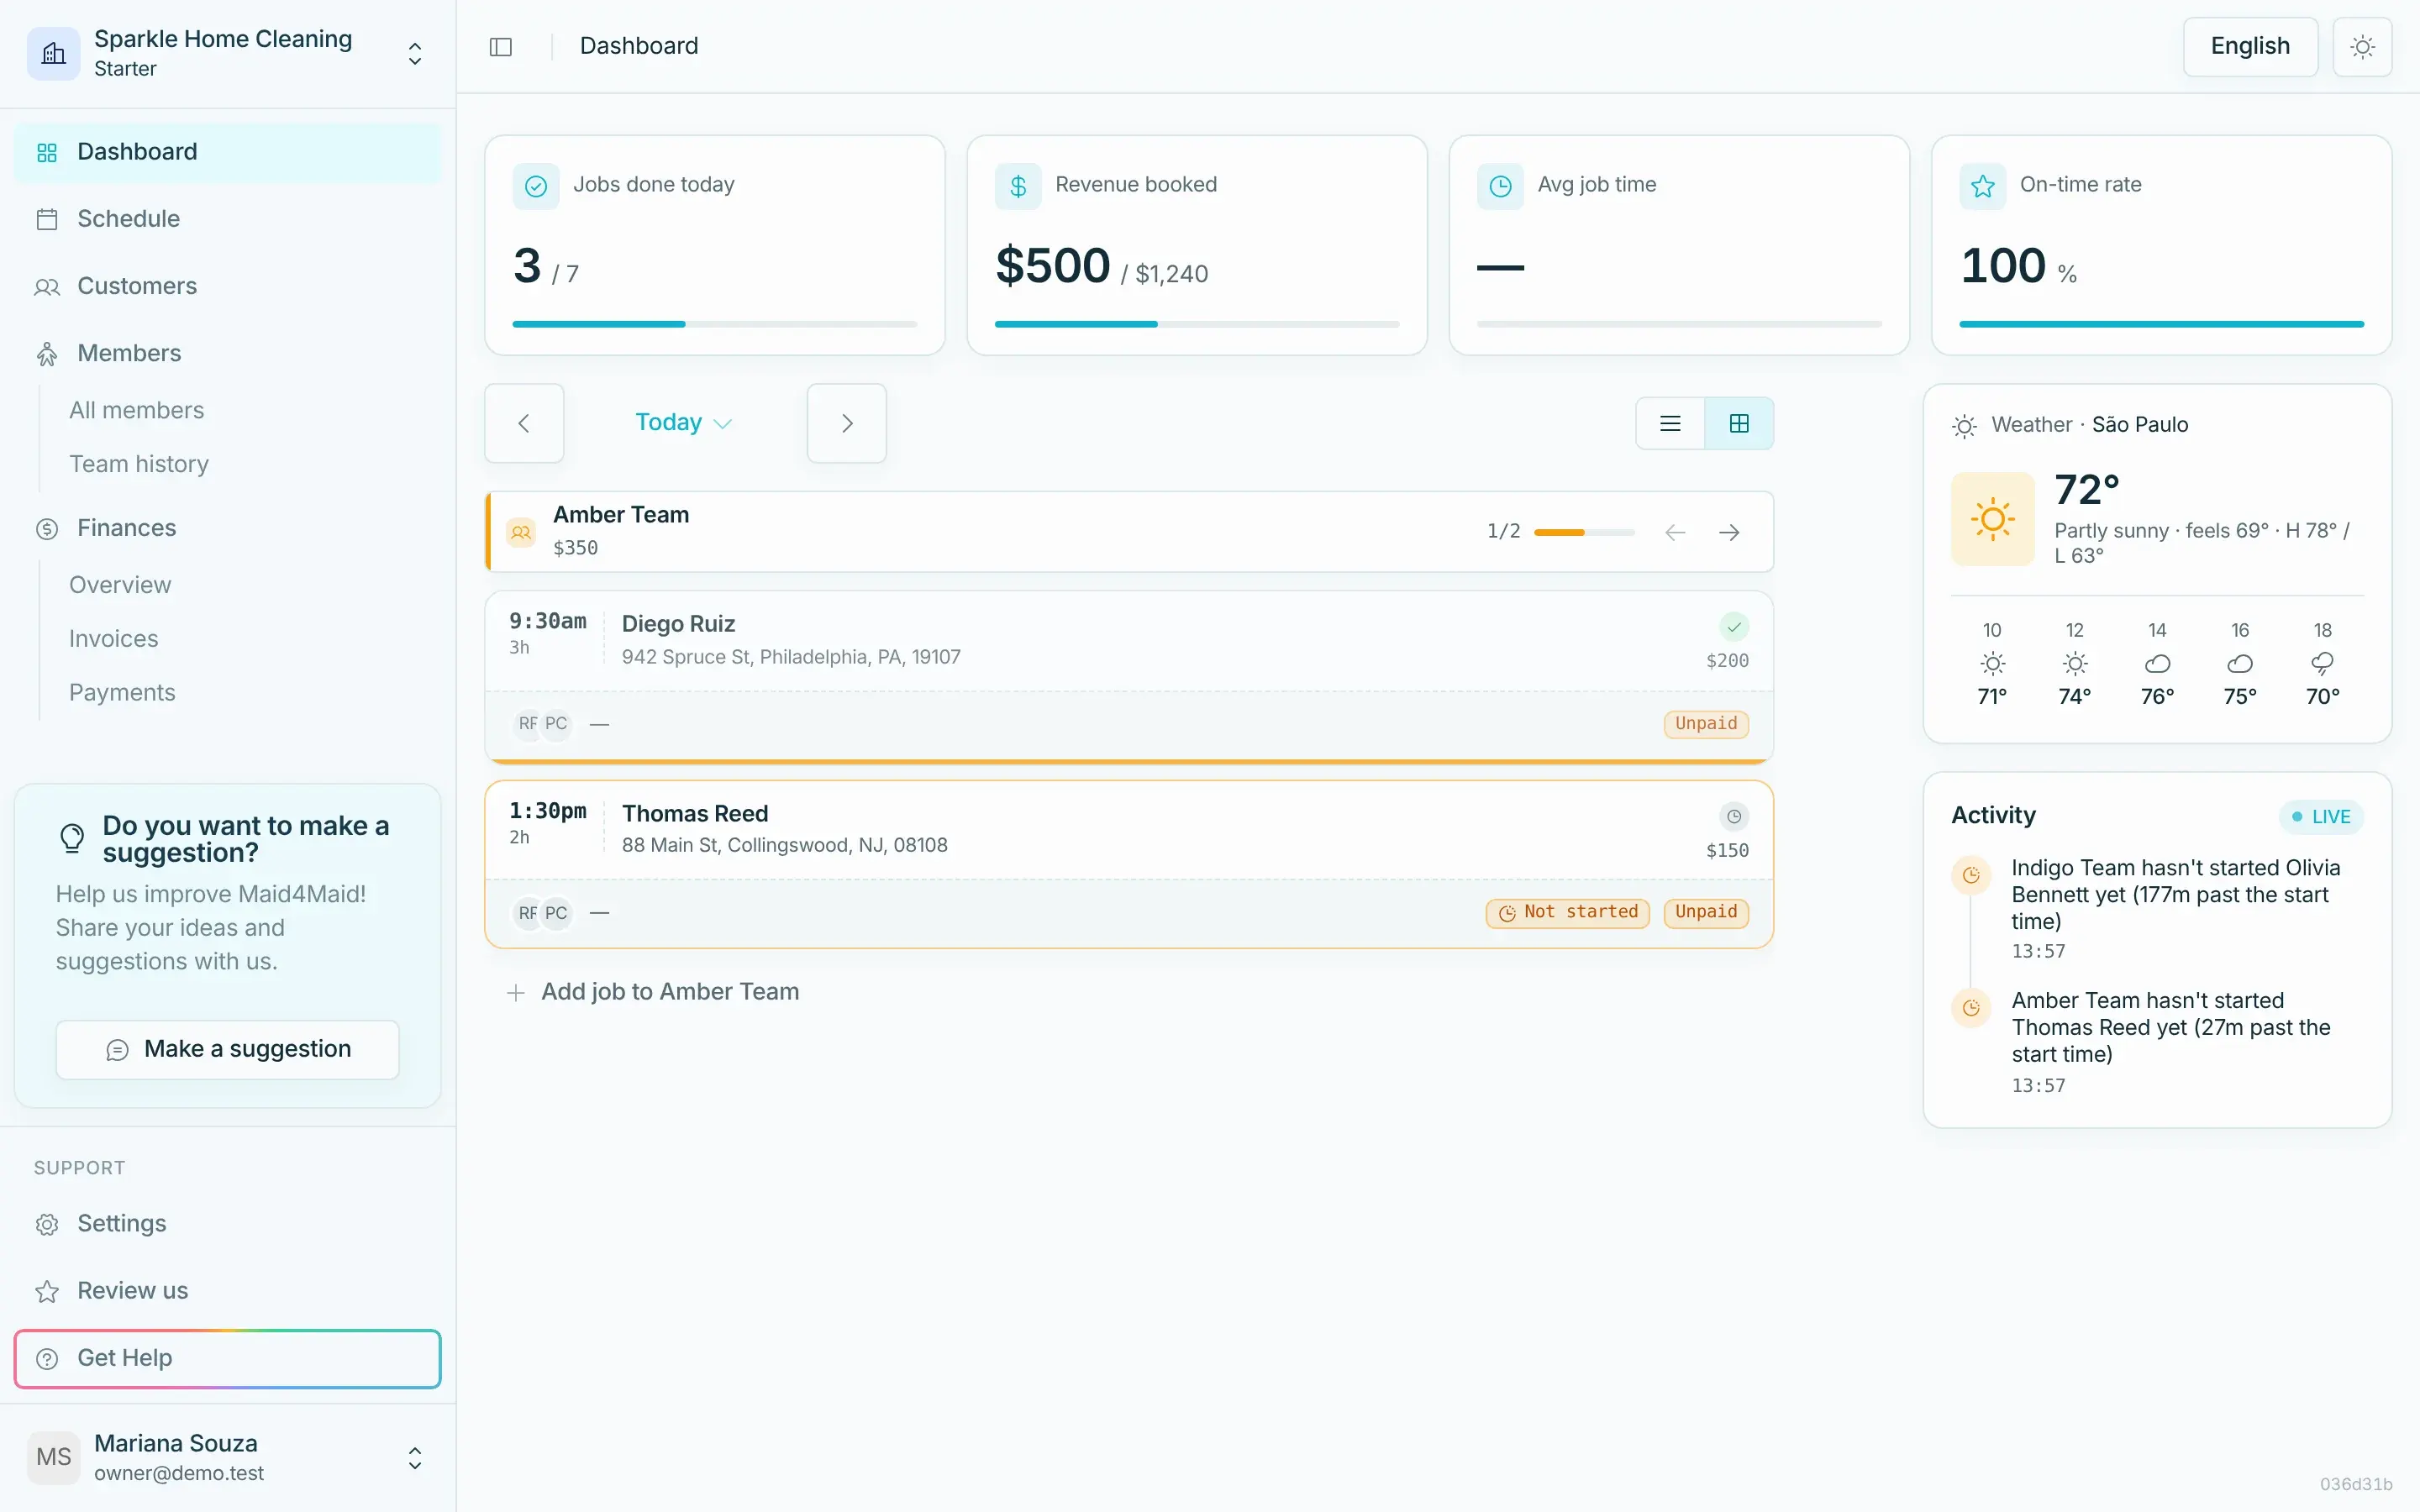2420x1512 pixels.
Task: Open the English language selector
Action: [x=2250, y=47]
